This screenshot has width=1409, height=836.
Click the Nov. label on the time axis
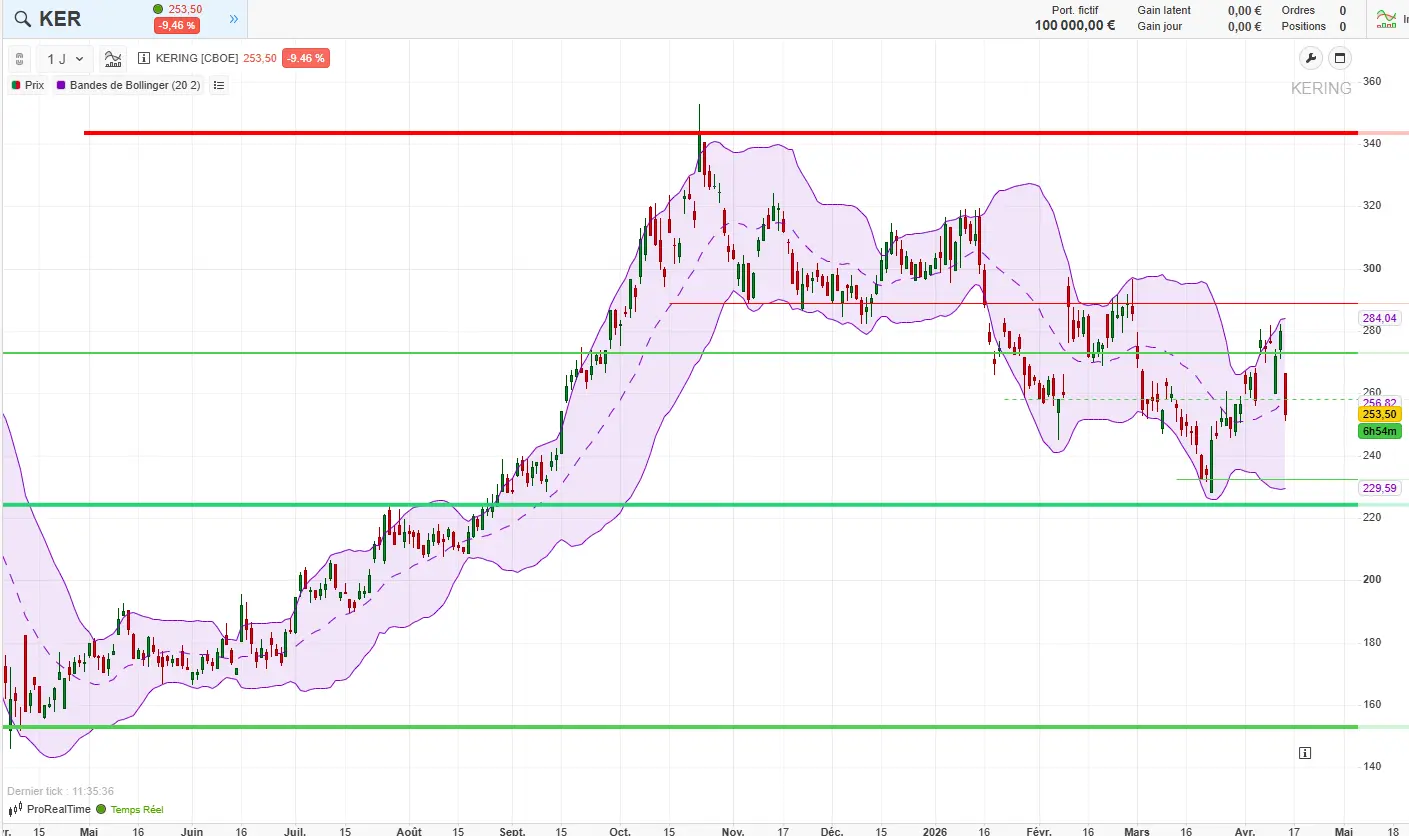coord(733,831)
